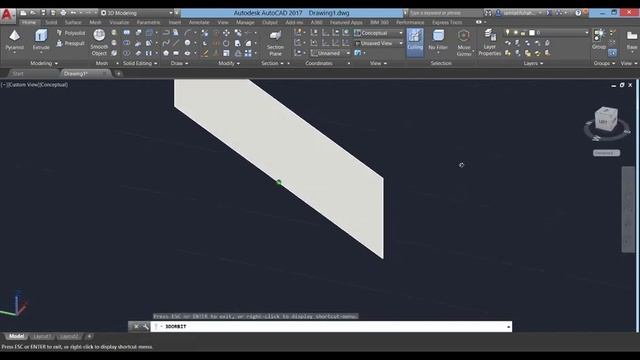Select the Pyramid solid tool
640x360 pixels.
(15, 40)
